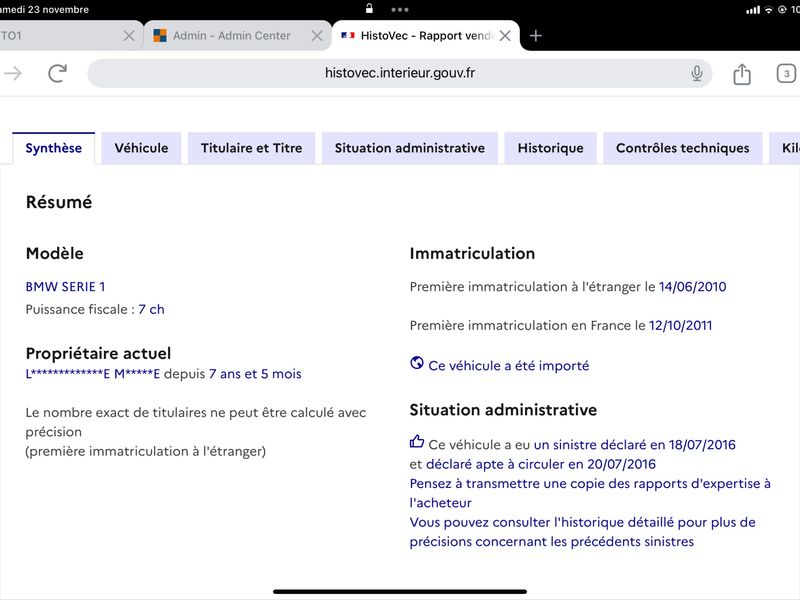Click 'déclaré apte à circuler en 20/07/2016'
The width and height of the screenshot is (800, 600).
541,464
